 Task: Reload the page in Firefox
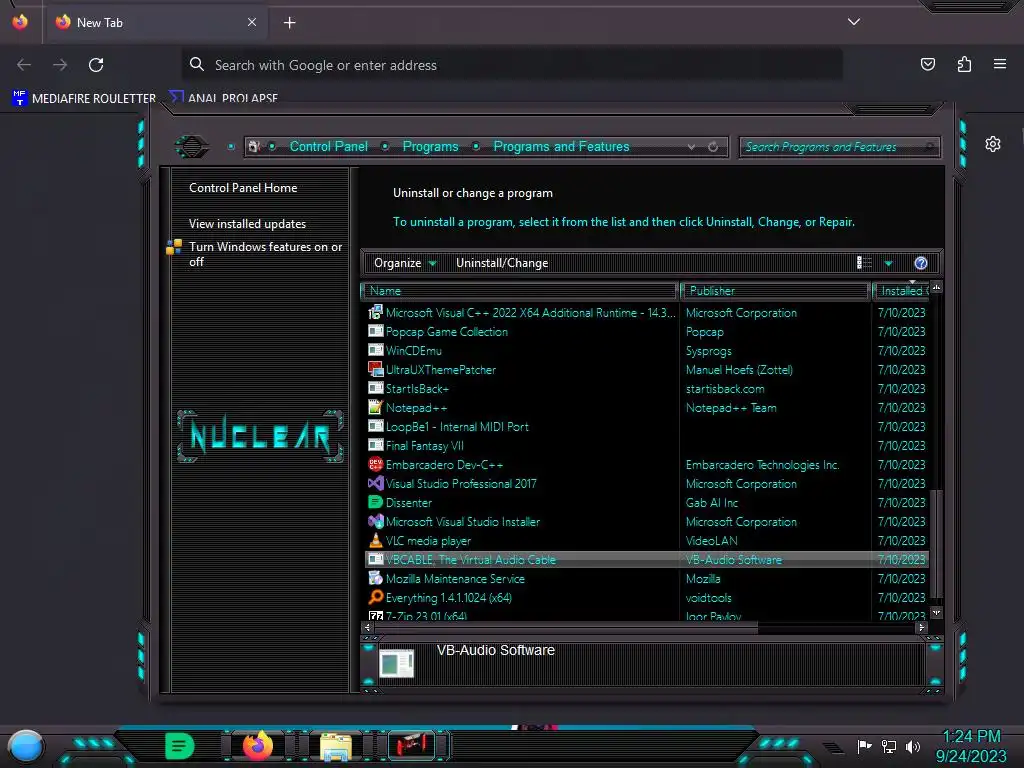click(96, 65)
